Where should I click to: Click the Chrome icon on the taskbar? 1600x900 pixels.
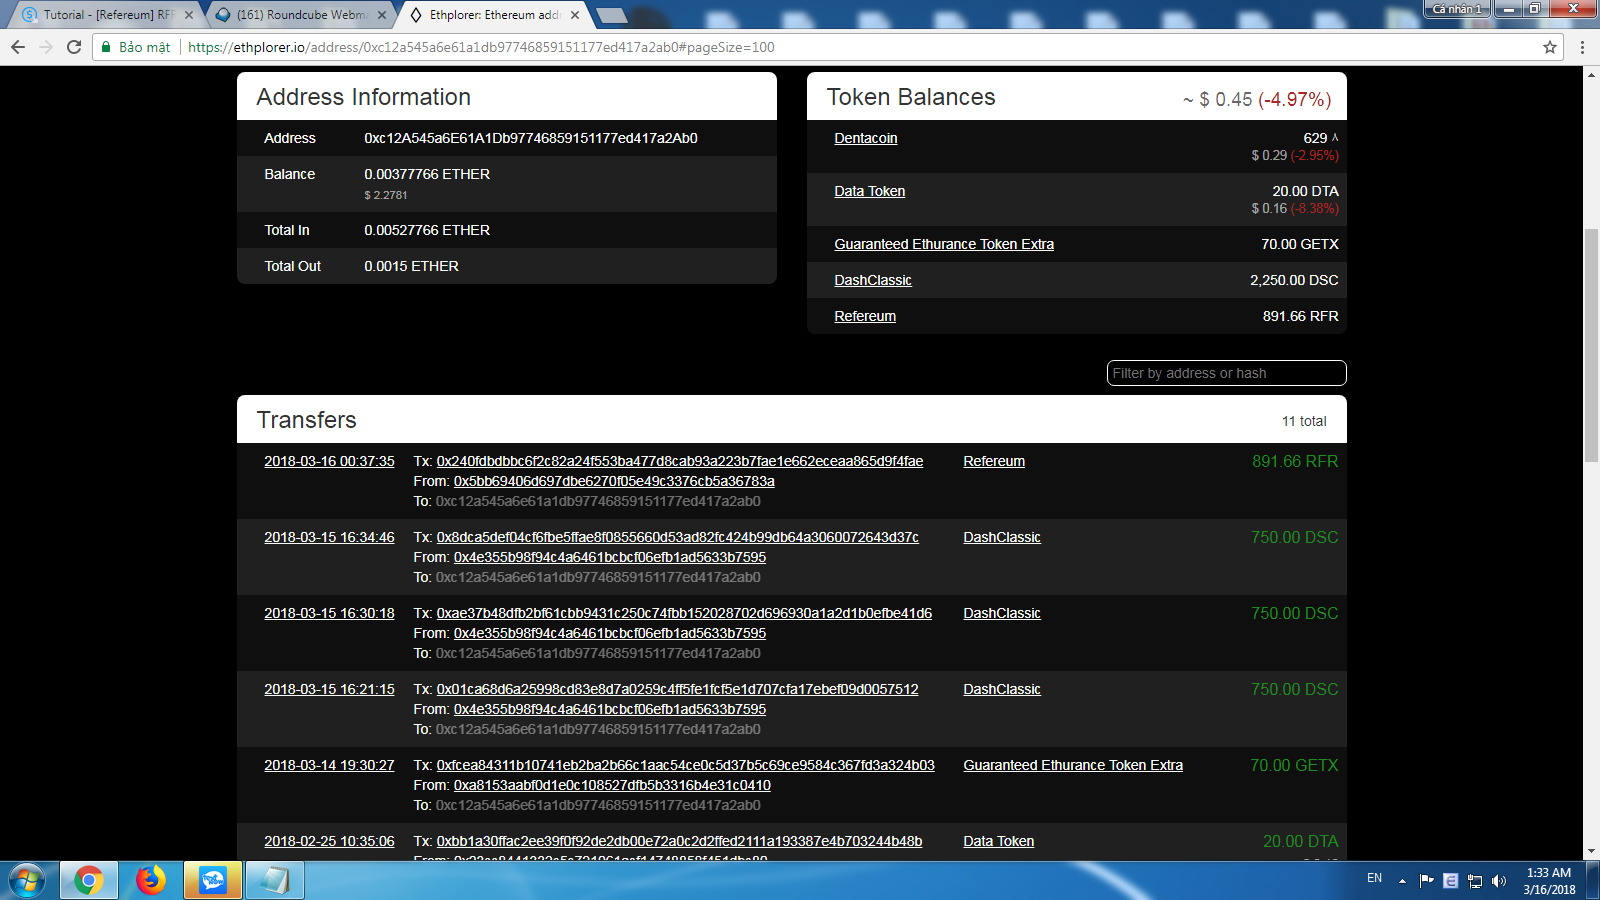[x=88, y=881]
